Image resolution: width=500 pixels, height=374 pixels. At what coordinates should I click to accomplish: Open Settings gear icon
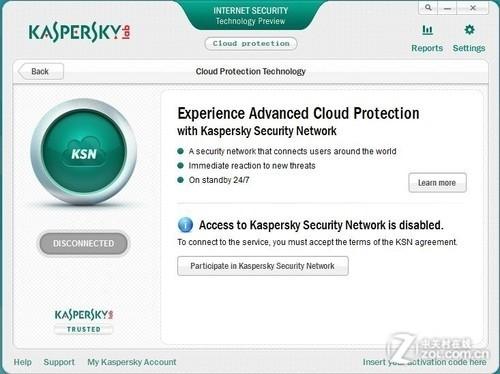point(469,30)
